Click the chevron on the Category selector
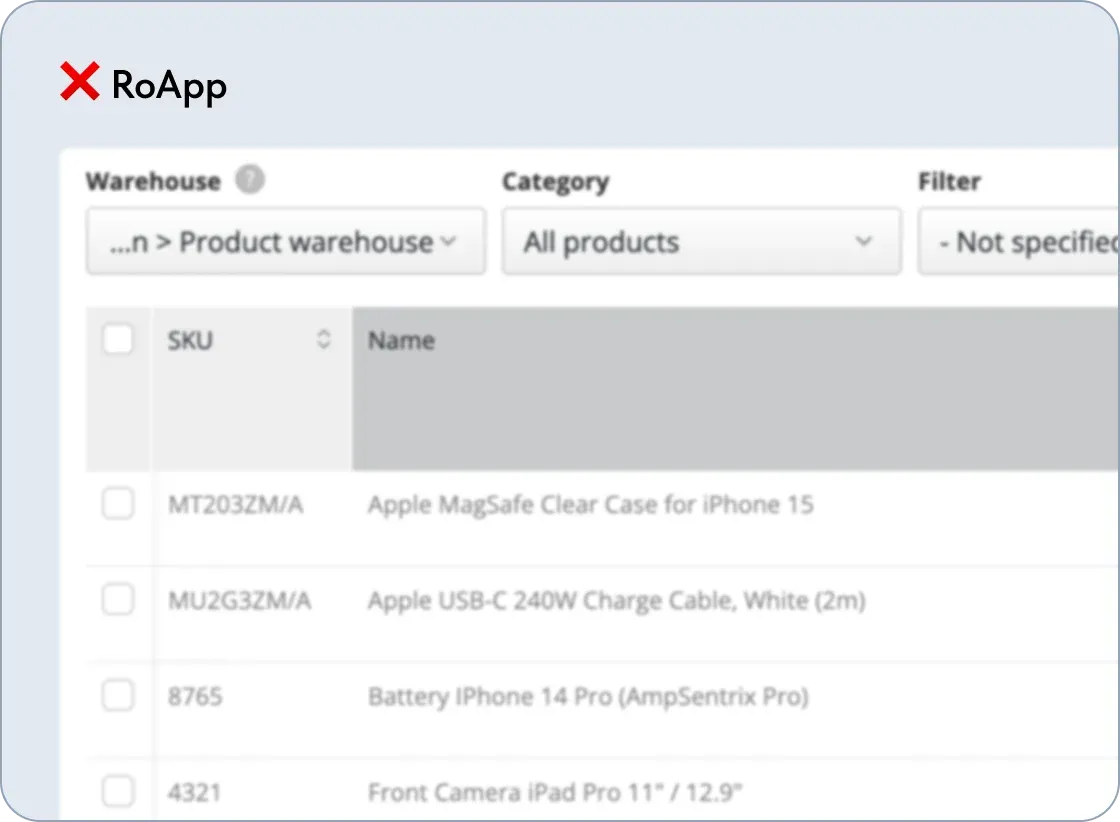Viewport: 1120px width, 822px height. pos(863,243)
